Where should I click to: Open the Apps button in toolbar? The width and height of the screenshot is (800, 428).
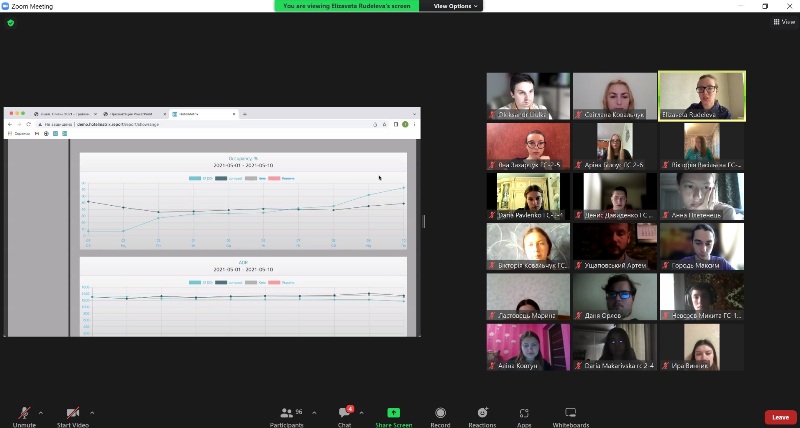[x=524, y=416]
